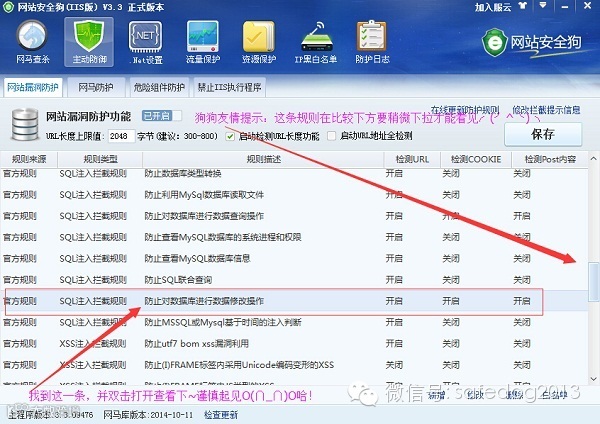This screenshot has width=600, height=424.
Task: Click the rule list scroll-down arrow
Action: point(593,379)
